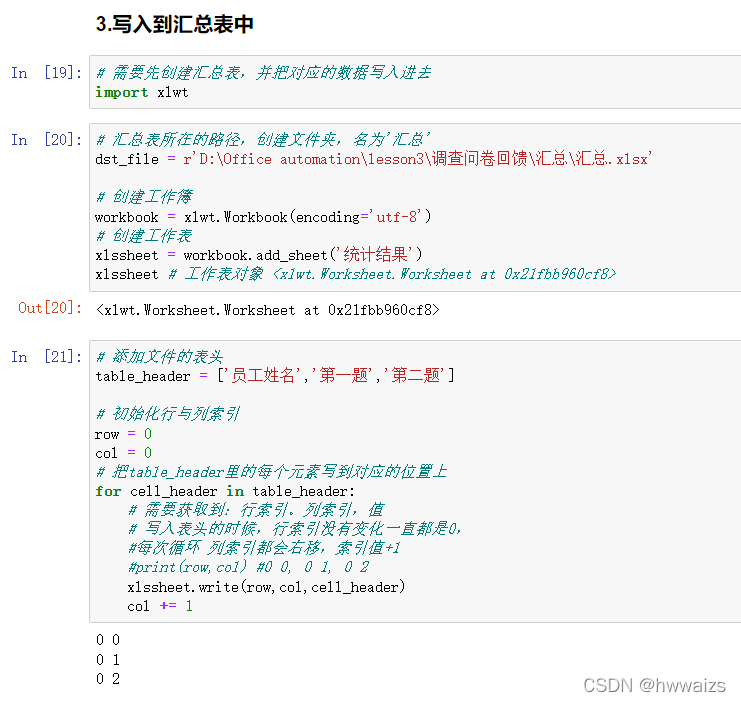Click the comment # 创建工作簿
Viewport: 741px width, 702px height.
[144, 197]
